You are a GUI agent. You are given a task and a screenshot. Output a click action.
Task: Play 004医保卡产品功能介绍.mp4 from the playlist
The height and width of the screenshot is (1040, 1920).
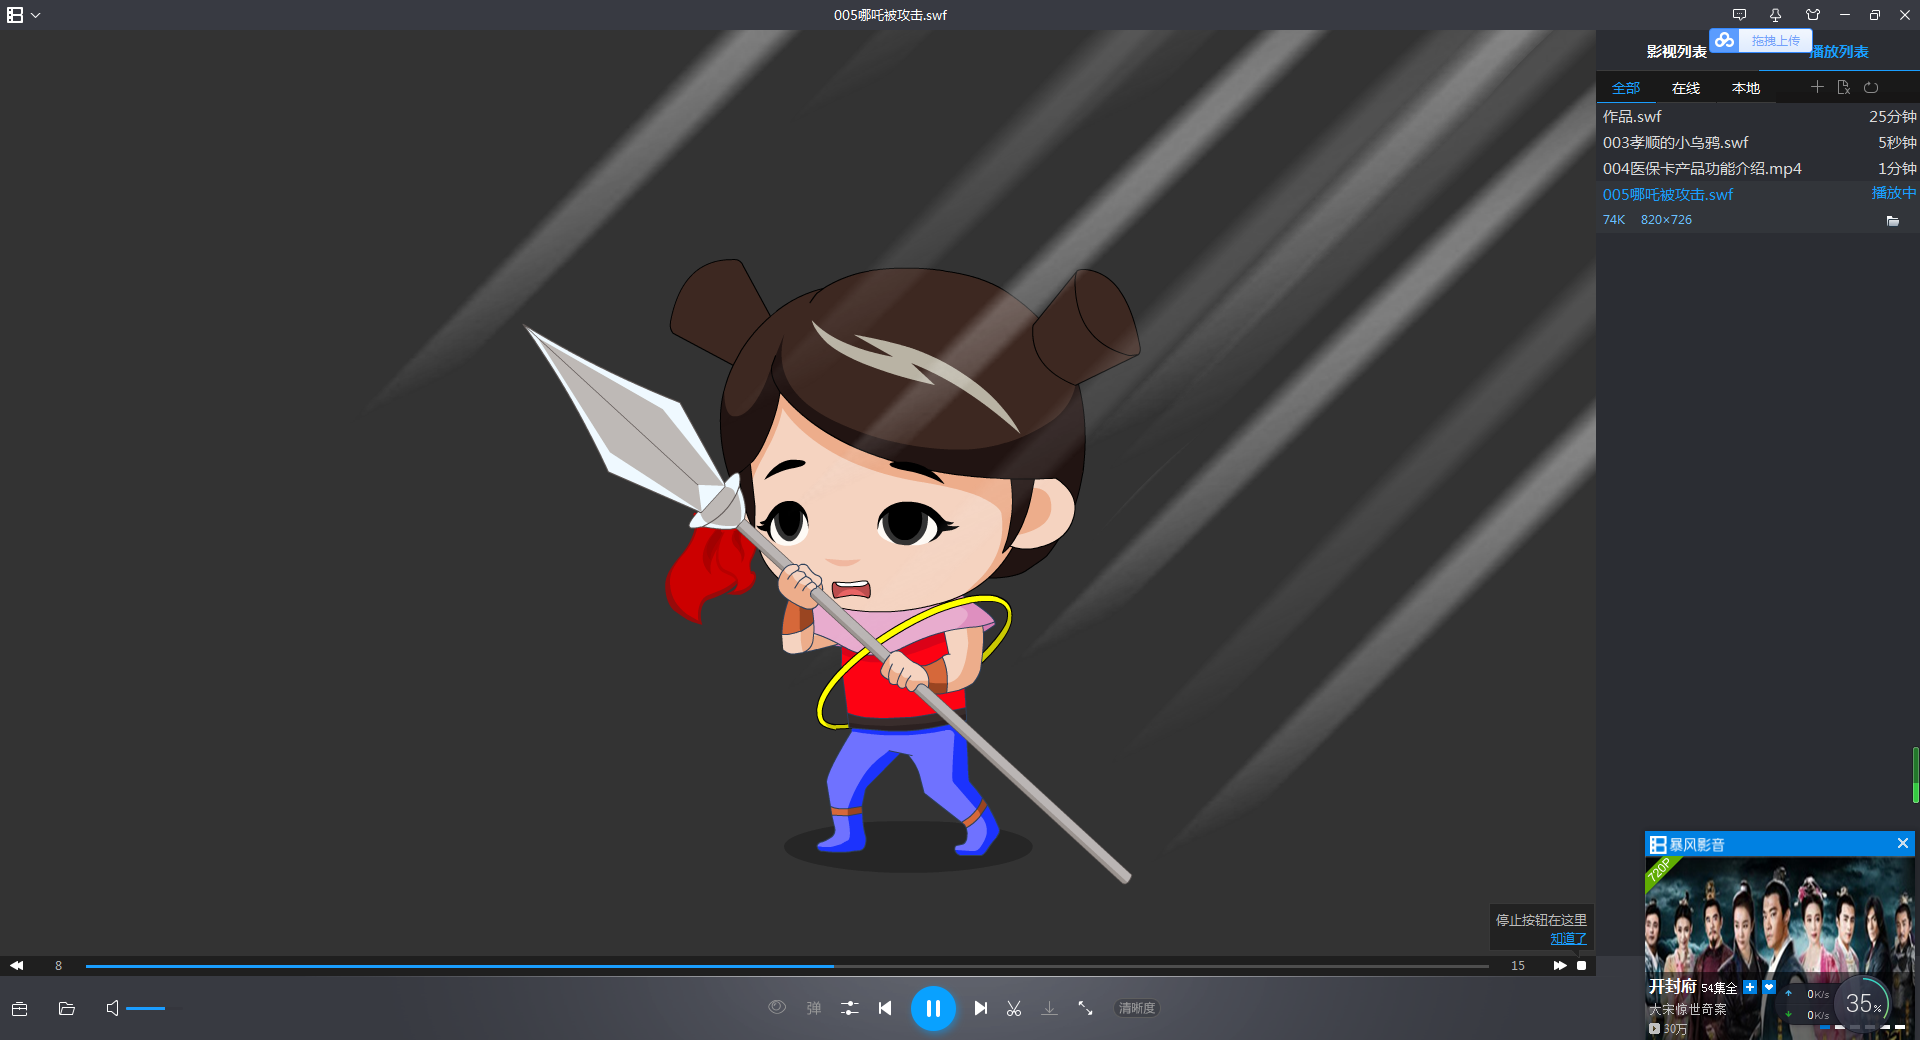pos(1757,168)
